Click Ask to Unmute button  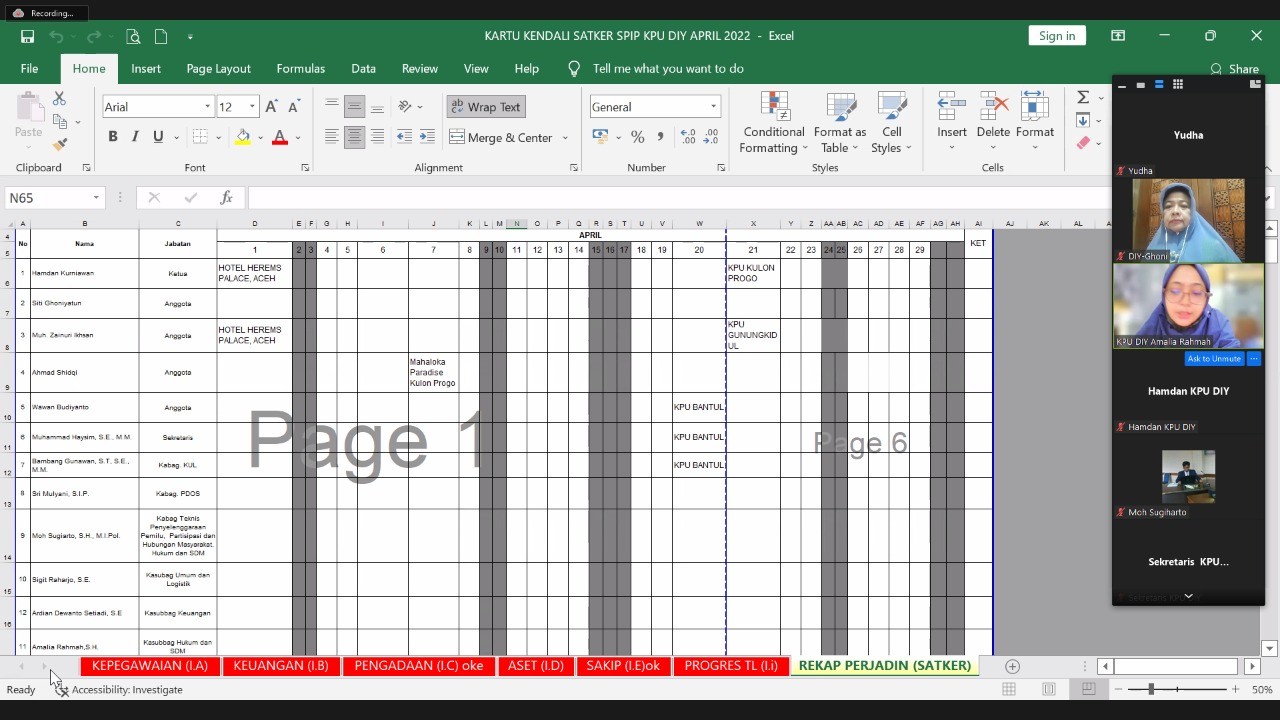(x=1213, y=358)
